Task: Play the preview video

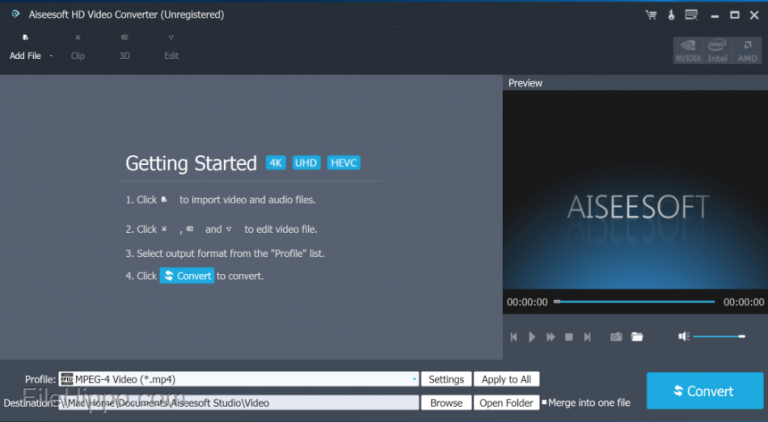Action: pyautogui.click(x=532, y=337)
